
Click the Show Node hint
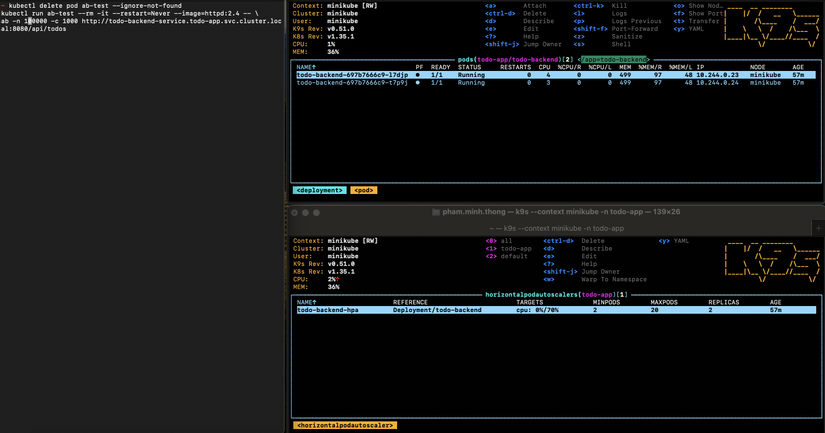(698, 6)
